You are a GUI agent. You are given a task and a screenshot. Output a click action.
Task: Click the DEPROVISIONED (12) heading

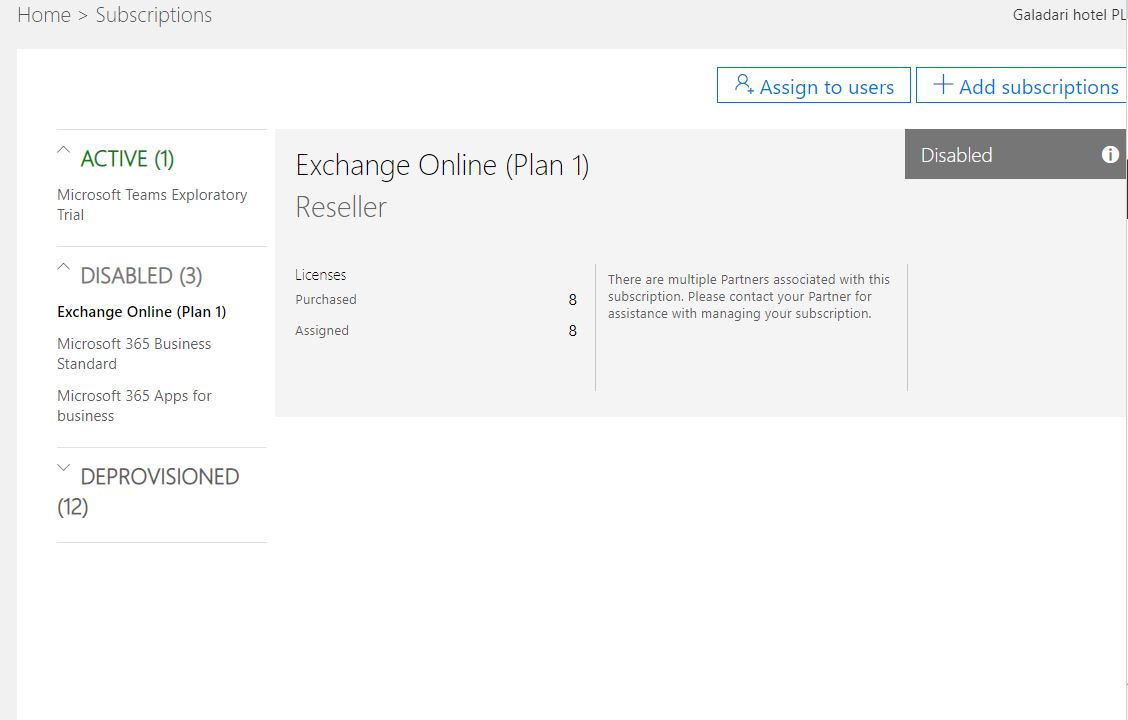(x=148, y=492)
